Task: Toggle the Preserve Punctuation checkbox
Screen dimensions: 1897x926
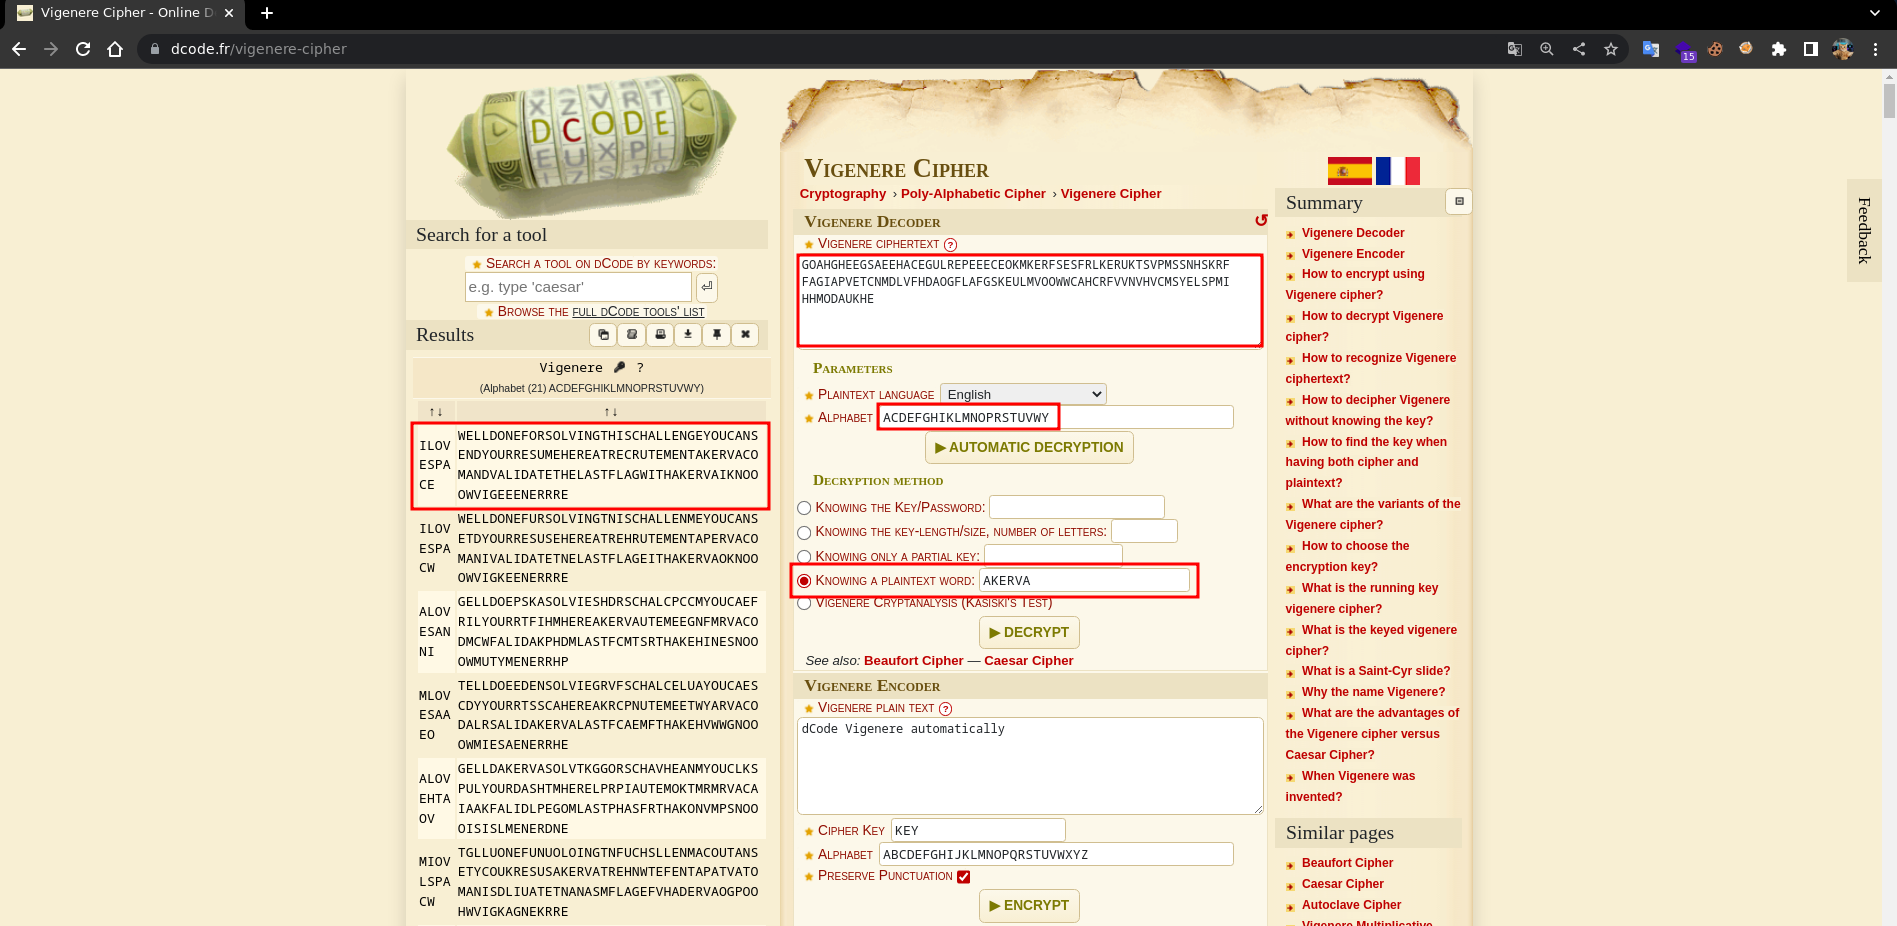Action: (x=963, y=877)
